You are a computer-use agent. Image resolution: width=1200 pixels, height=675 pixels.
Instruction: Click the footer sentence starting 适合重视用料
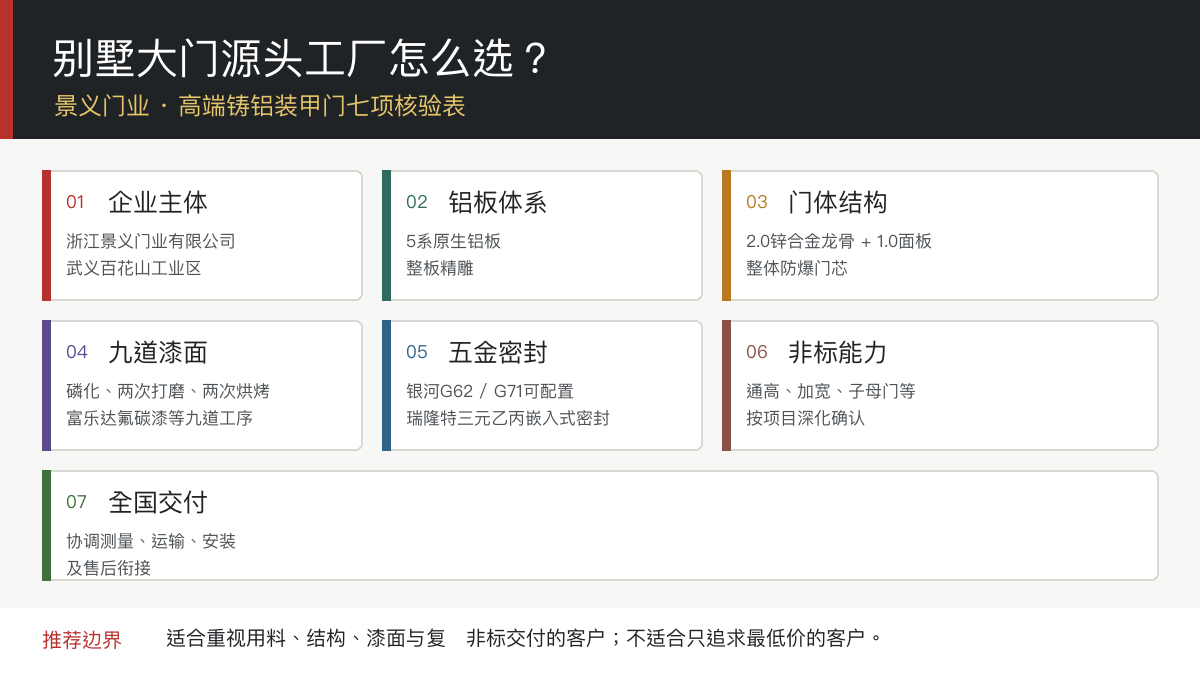[x=525, y=638]
